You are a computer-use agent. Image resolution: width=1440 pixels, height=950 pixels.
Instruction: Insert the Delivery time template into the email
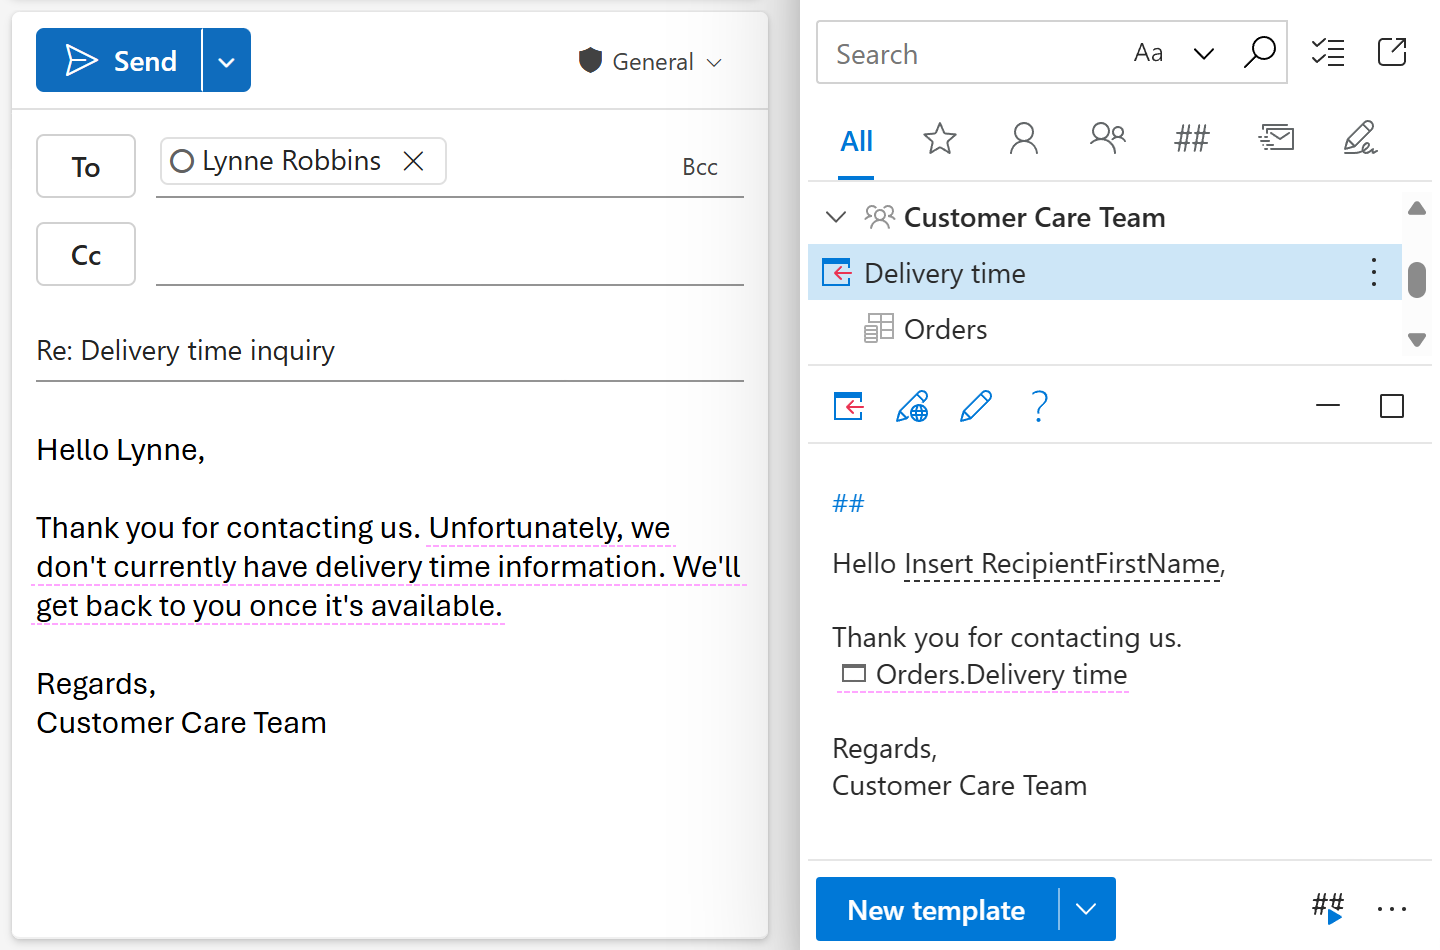tap(848, 406)
